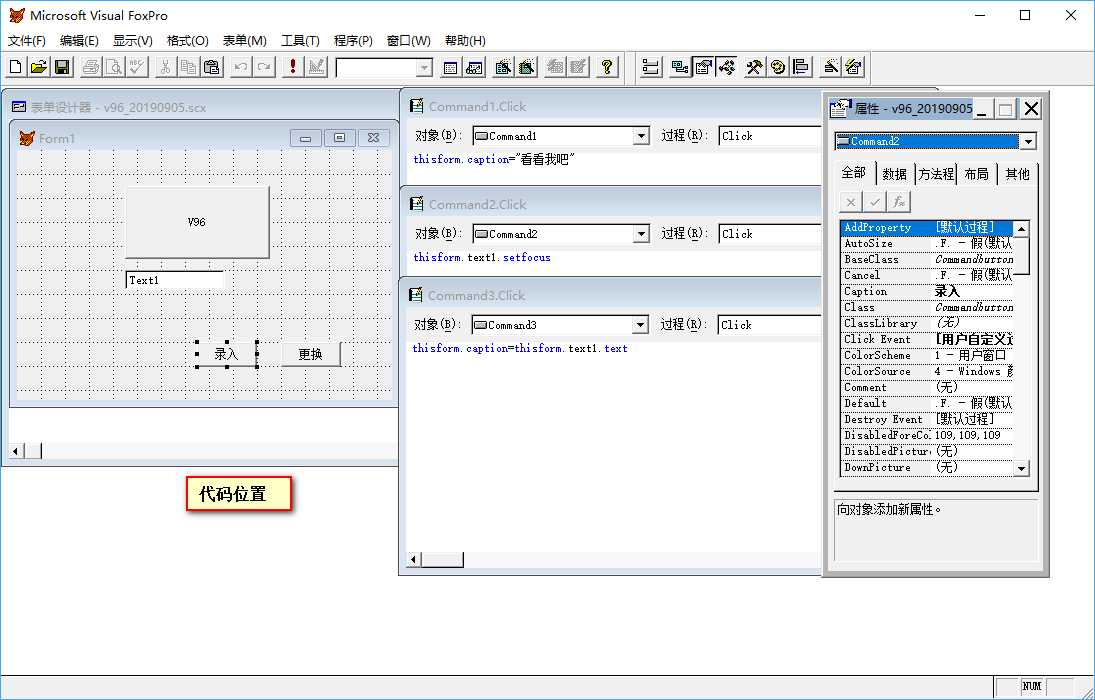Select the 录入 button on Form1
1095x700 pixels.
click(226, 354)
